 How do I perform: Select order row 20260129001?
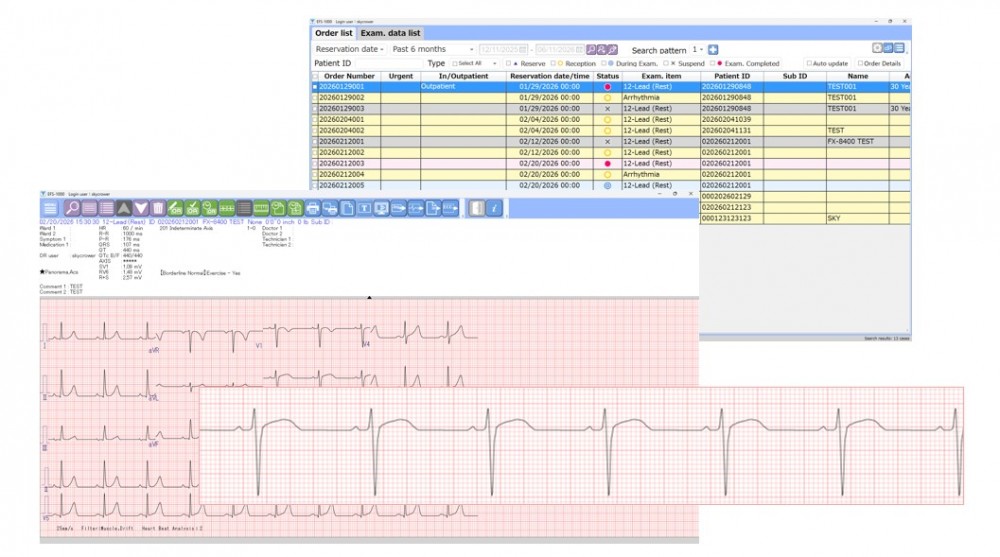click(611, 87)
